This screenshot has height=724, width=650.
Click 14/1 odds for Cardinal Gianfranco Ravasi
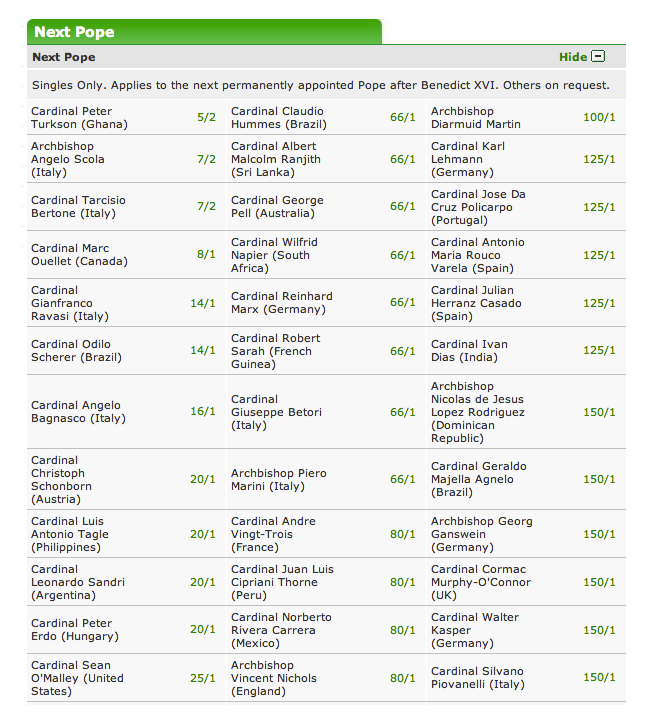coord(203,303)
